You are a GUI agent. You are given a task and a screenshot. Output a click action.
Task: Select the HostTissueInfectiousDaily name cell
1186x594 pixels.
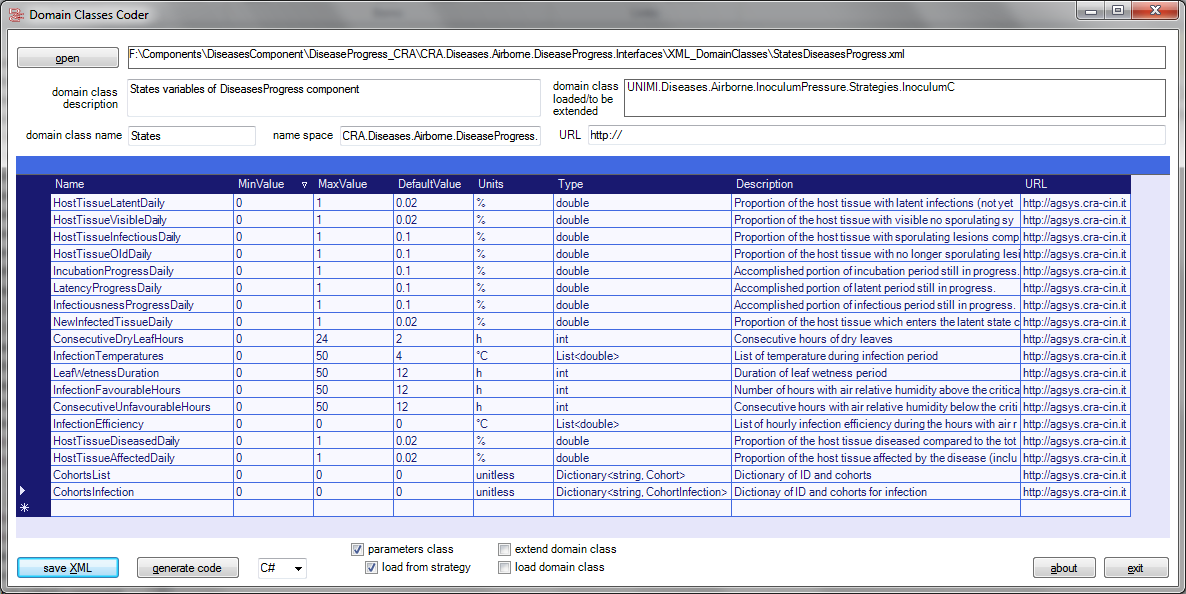pos(142,237)
